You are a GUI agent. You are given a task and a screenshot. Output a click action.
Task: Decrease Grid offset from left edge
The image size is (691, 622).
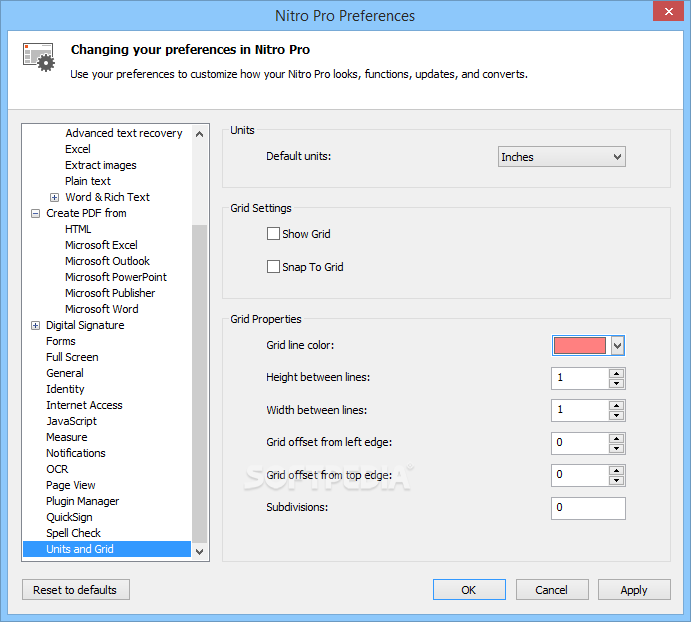pyautogui.click(x=617, y=448)
